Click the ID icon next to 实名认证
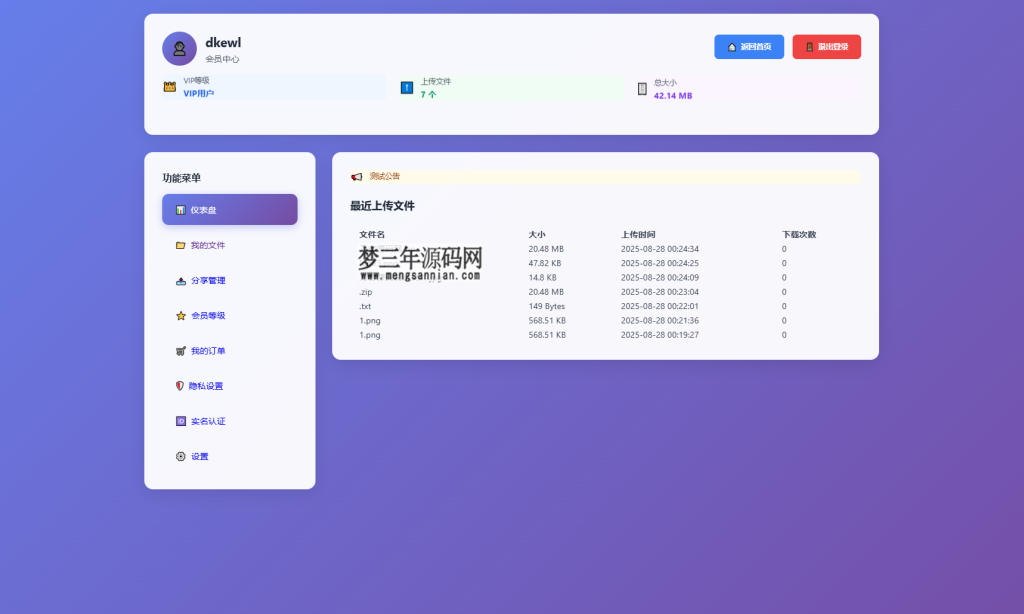1024x614 pixels. [x=180, y=421]
